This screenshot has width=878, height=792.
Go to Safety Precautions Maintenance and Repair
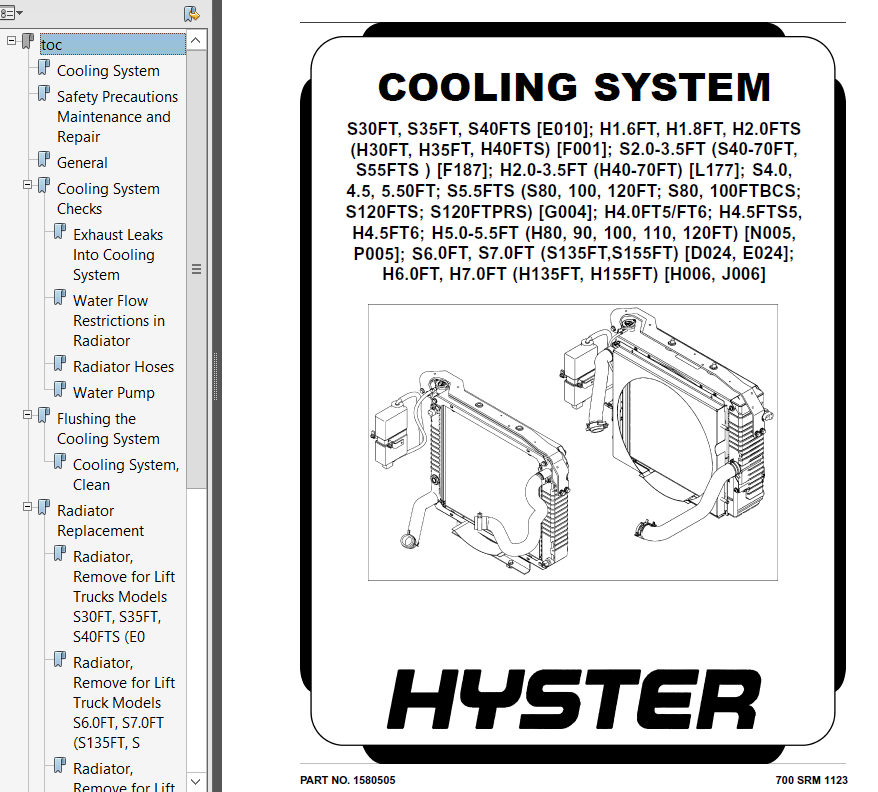118,117
